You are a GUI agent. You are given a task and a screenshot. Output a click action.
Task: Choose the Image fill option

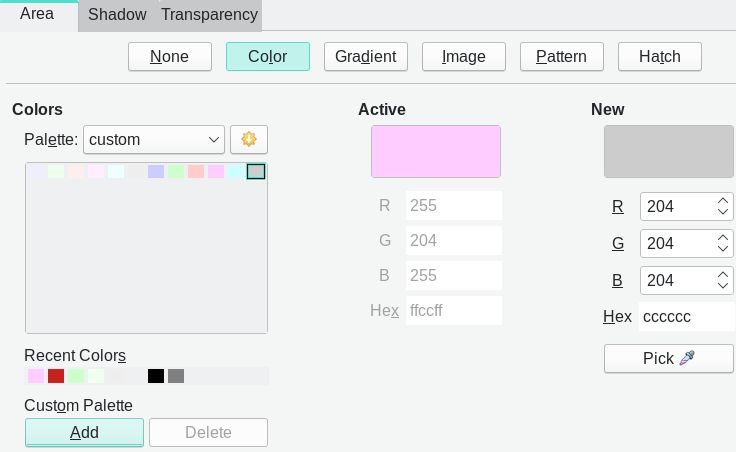464,57
